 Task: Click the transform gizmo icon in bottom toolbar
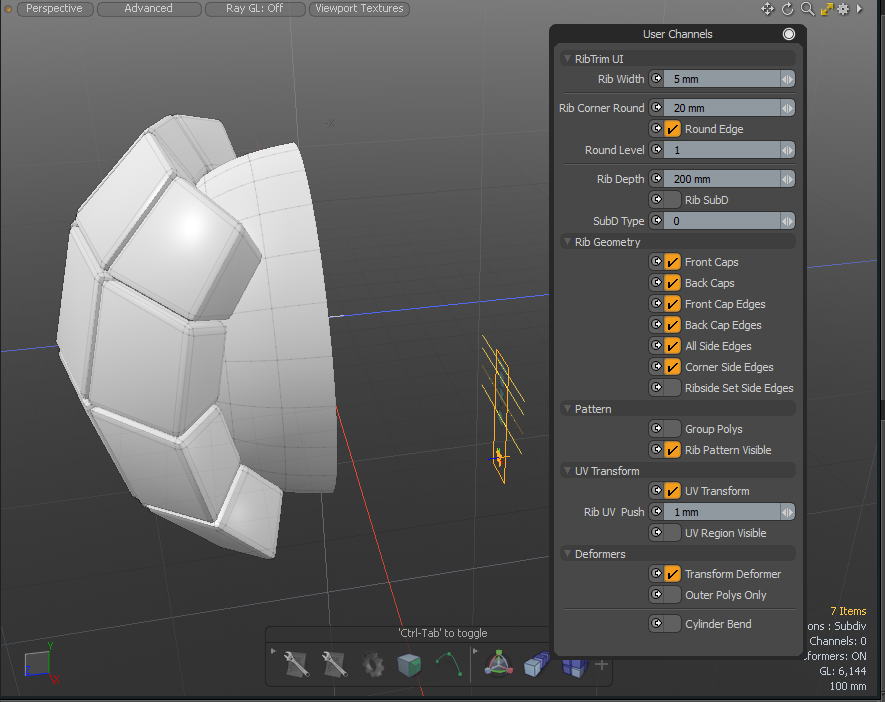point(498,664)
